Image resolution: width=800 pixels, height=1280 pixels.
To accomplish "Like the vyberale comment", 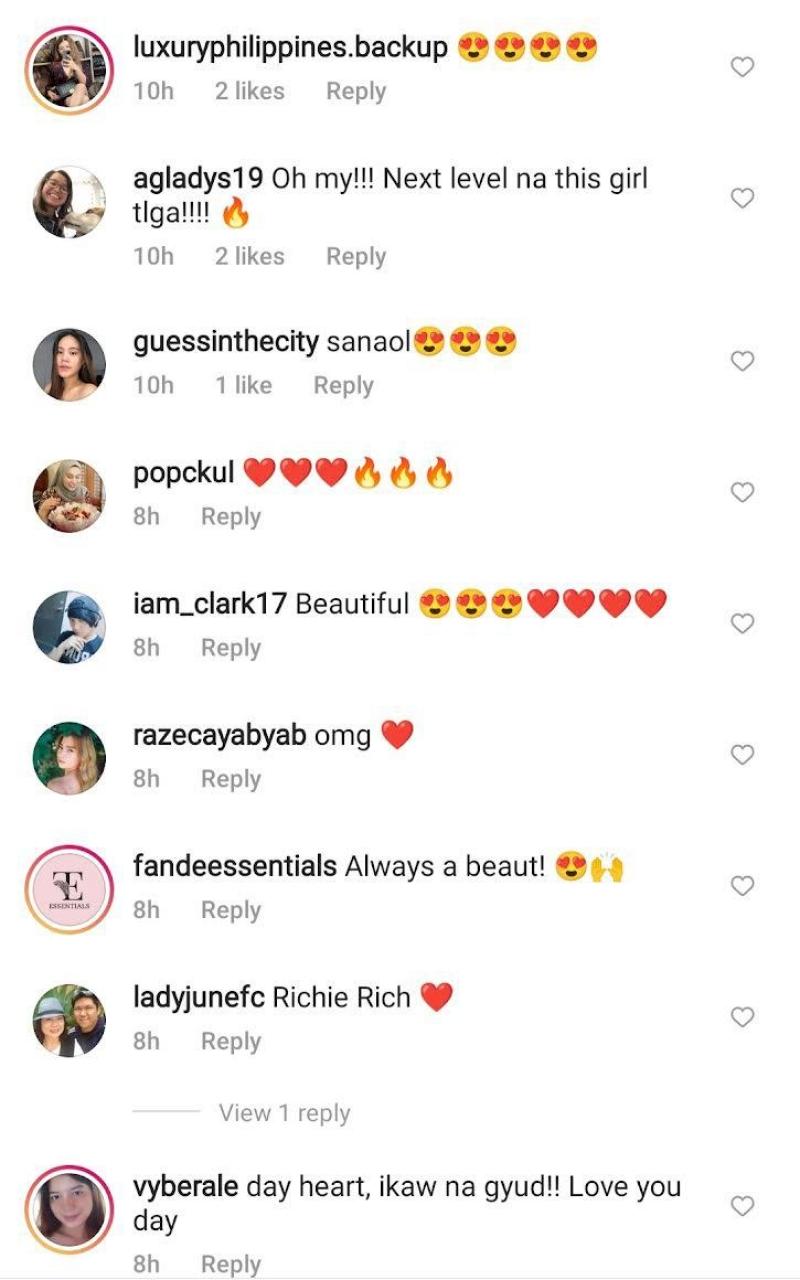I will pyautogui.click(x=742, y=1206).
